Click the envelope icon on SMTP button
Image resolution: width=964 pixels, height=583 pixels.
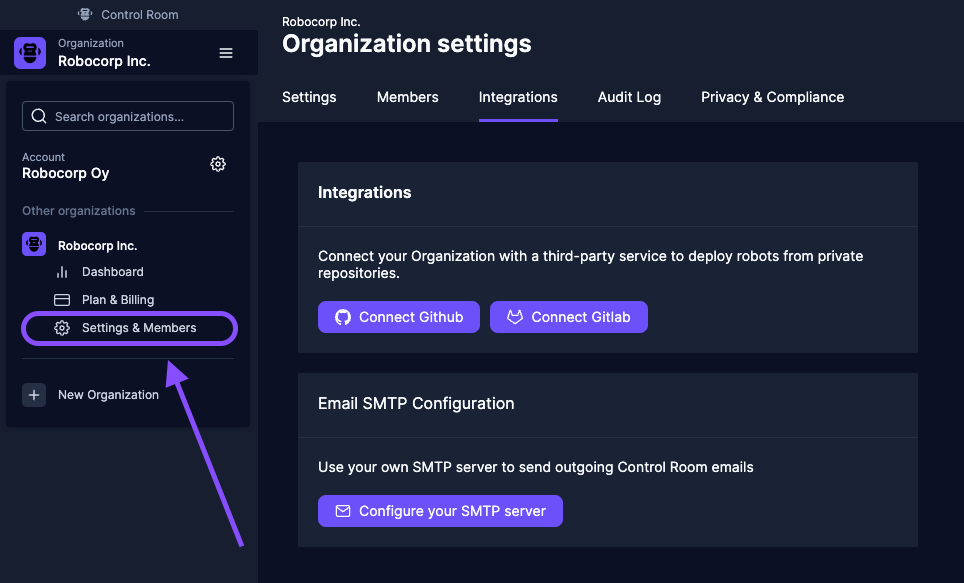(x=343, y=511)
